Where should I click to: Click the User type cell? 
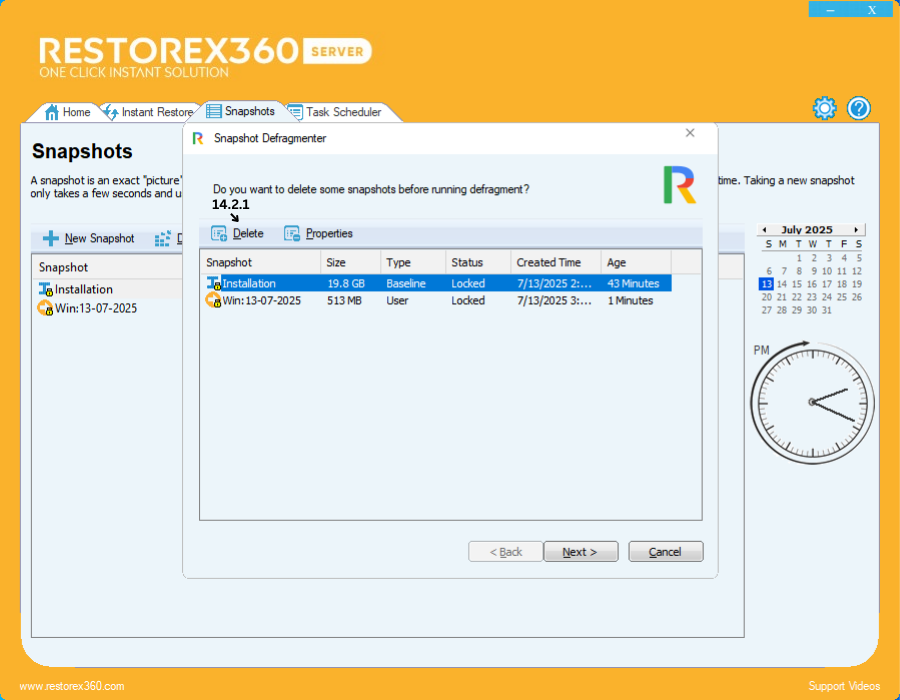click(397, 300)
